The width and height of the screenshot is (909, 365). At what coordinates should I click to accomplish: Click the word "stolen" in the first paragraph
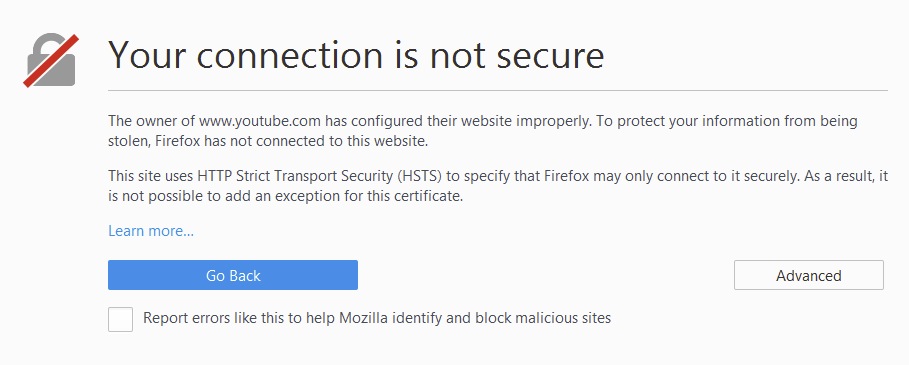[128, 141]
